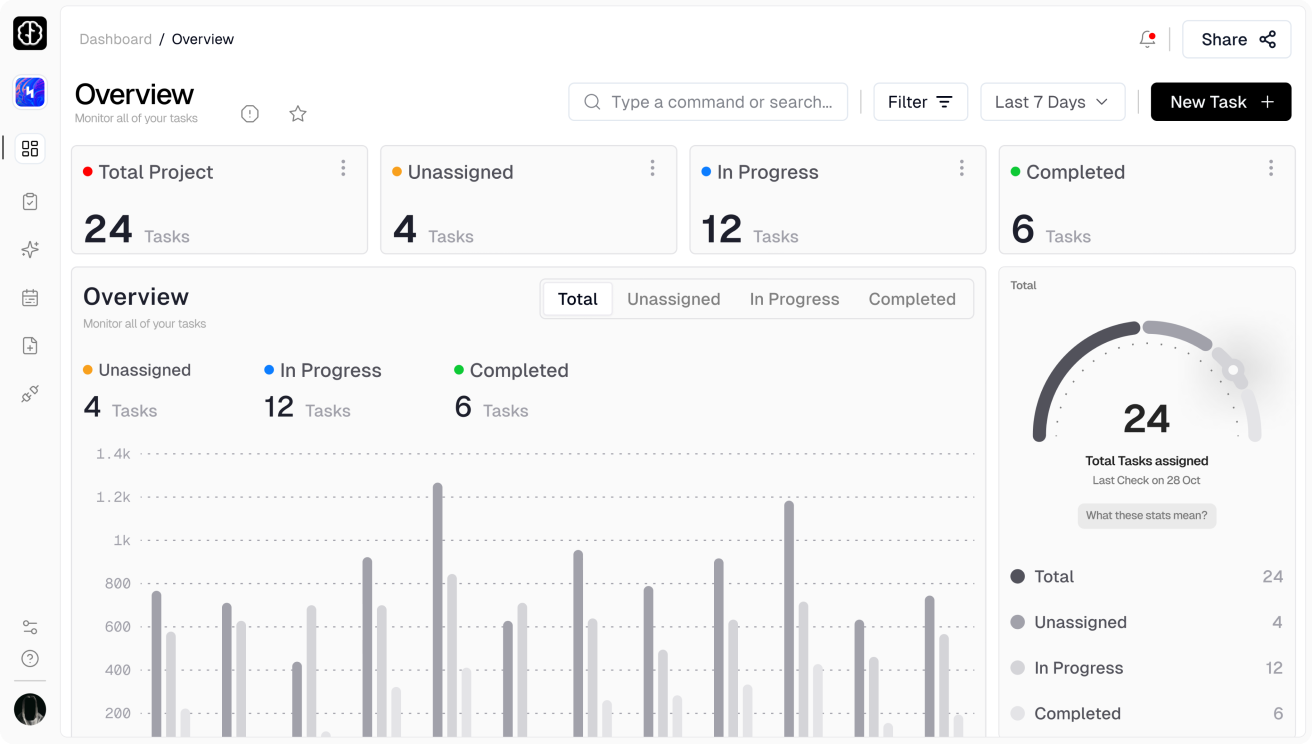This screenshot has width=1312, height=744.
Task: Expand the Last 7 Days dropdown
Action: 1052,102
